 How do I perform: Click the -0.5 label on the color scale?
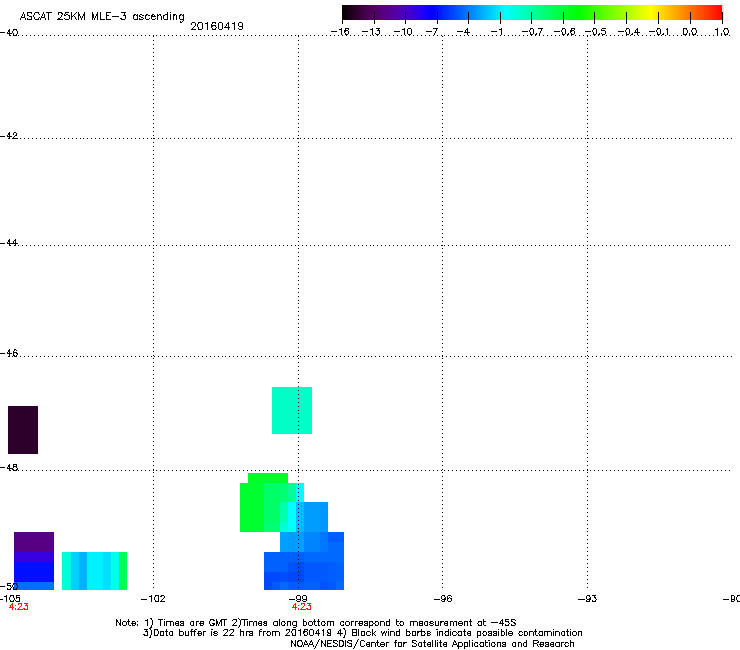(x=596, y=32)
